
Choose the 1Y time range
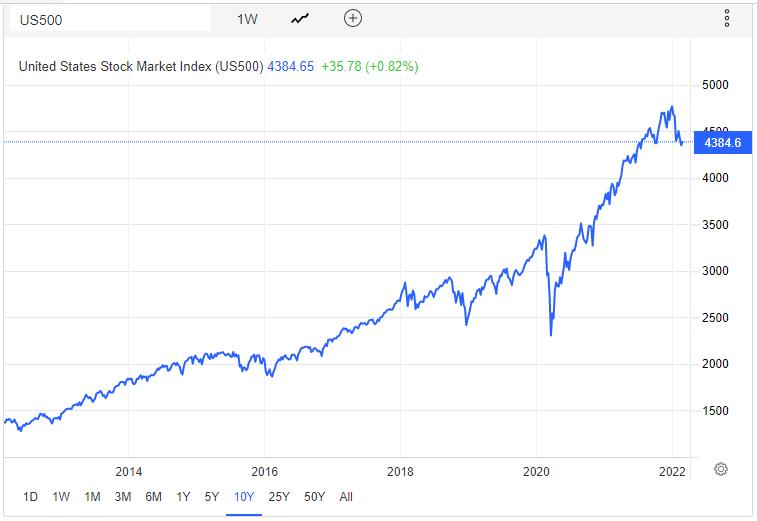click(183, 496)
